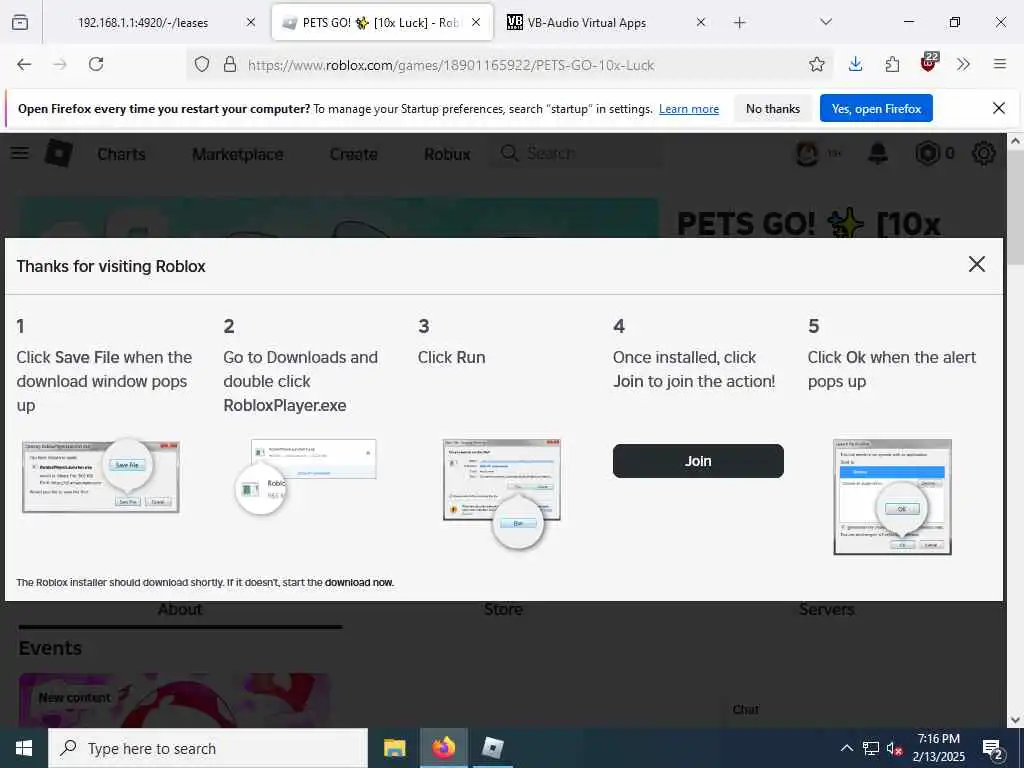Open Create in Roblox navigation
Image resolution: width=1024 pixels, height=768 pixels.
353,154
